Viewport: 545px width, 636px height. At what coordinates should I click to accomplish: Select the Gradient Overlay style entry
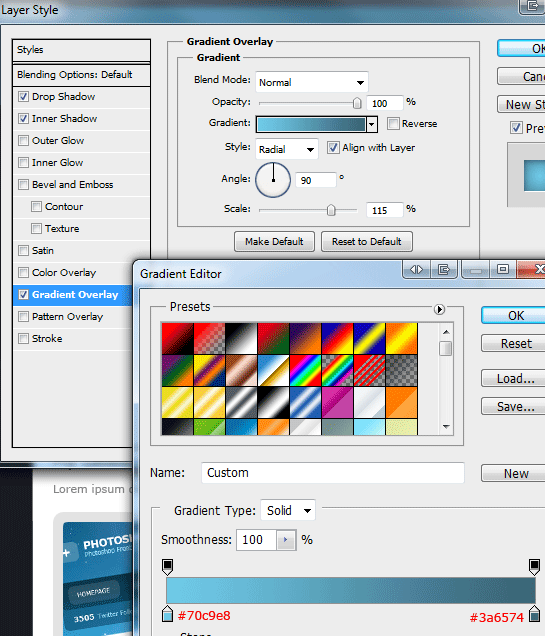pyautogui.click(x=73, y=294)
